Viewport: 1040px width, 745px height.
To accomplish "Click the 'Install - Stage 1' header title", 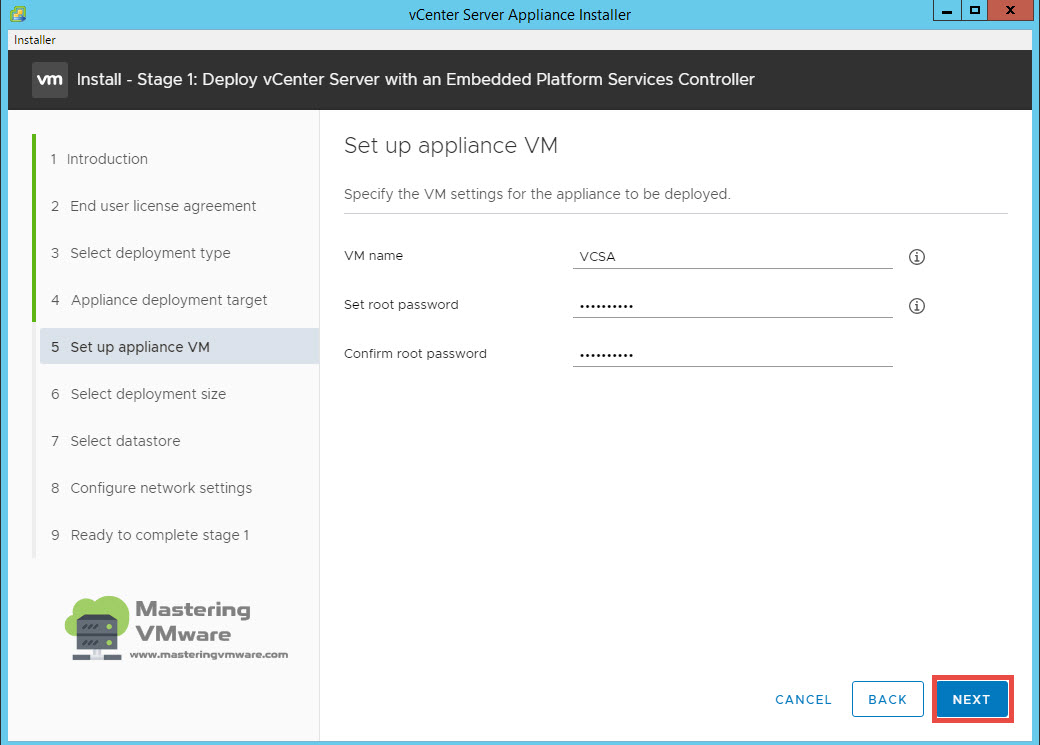I will point(416,80).
